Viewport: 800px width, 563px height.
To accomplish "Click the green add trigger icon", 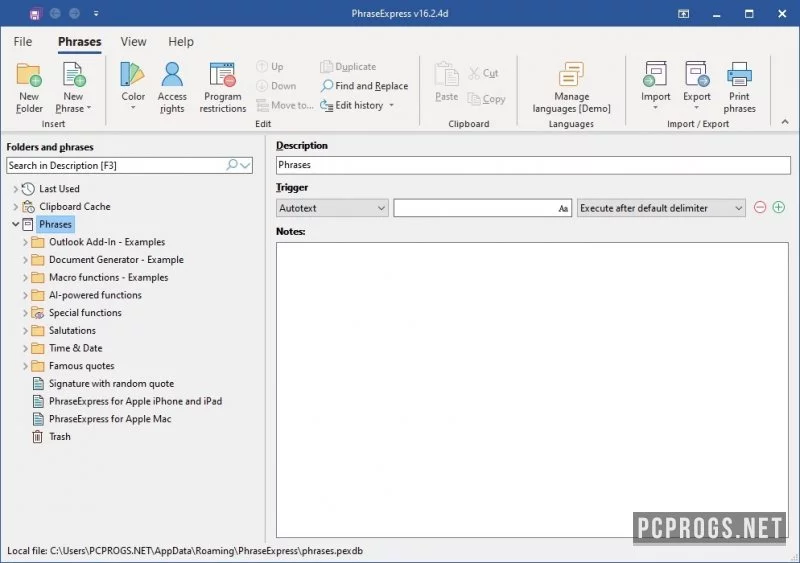I will click(779, 207).
